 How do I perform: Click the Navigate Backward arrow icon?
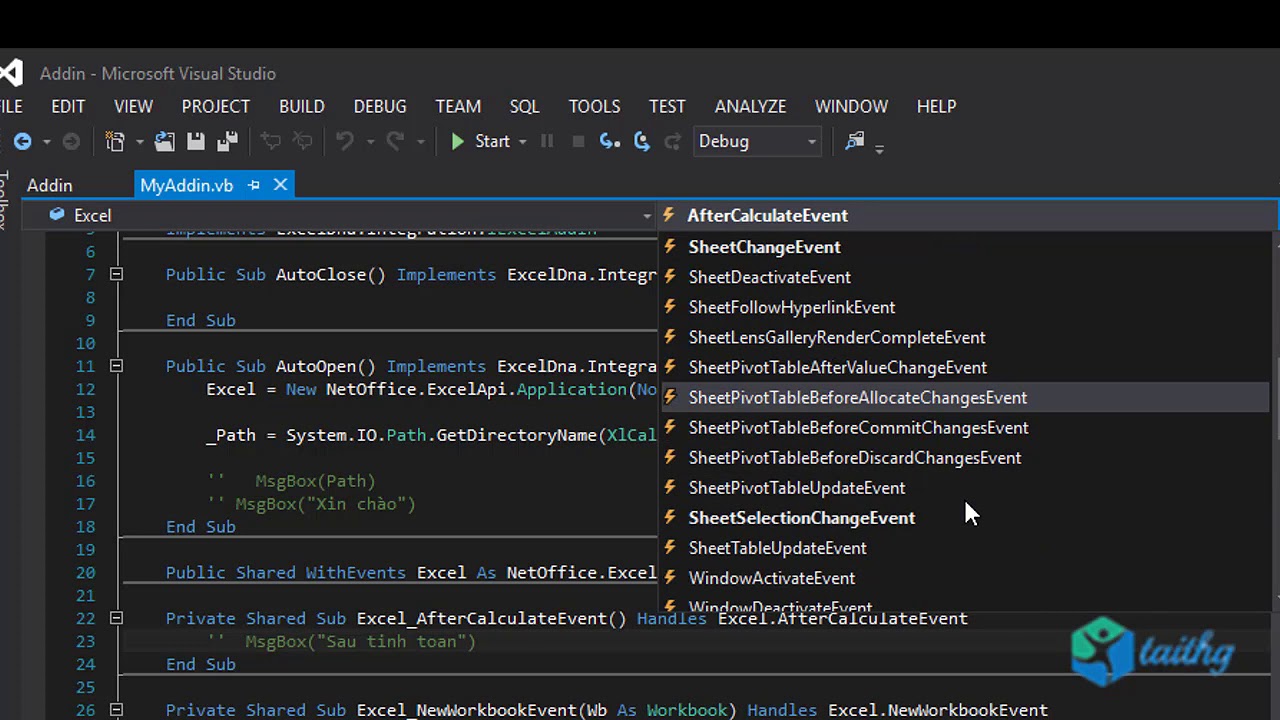point(22,142)
